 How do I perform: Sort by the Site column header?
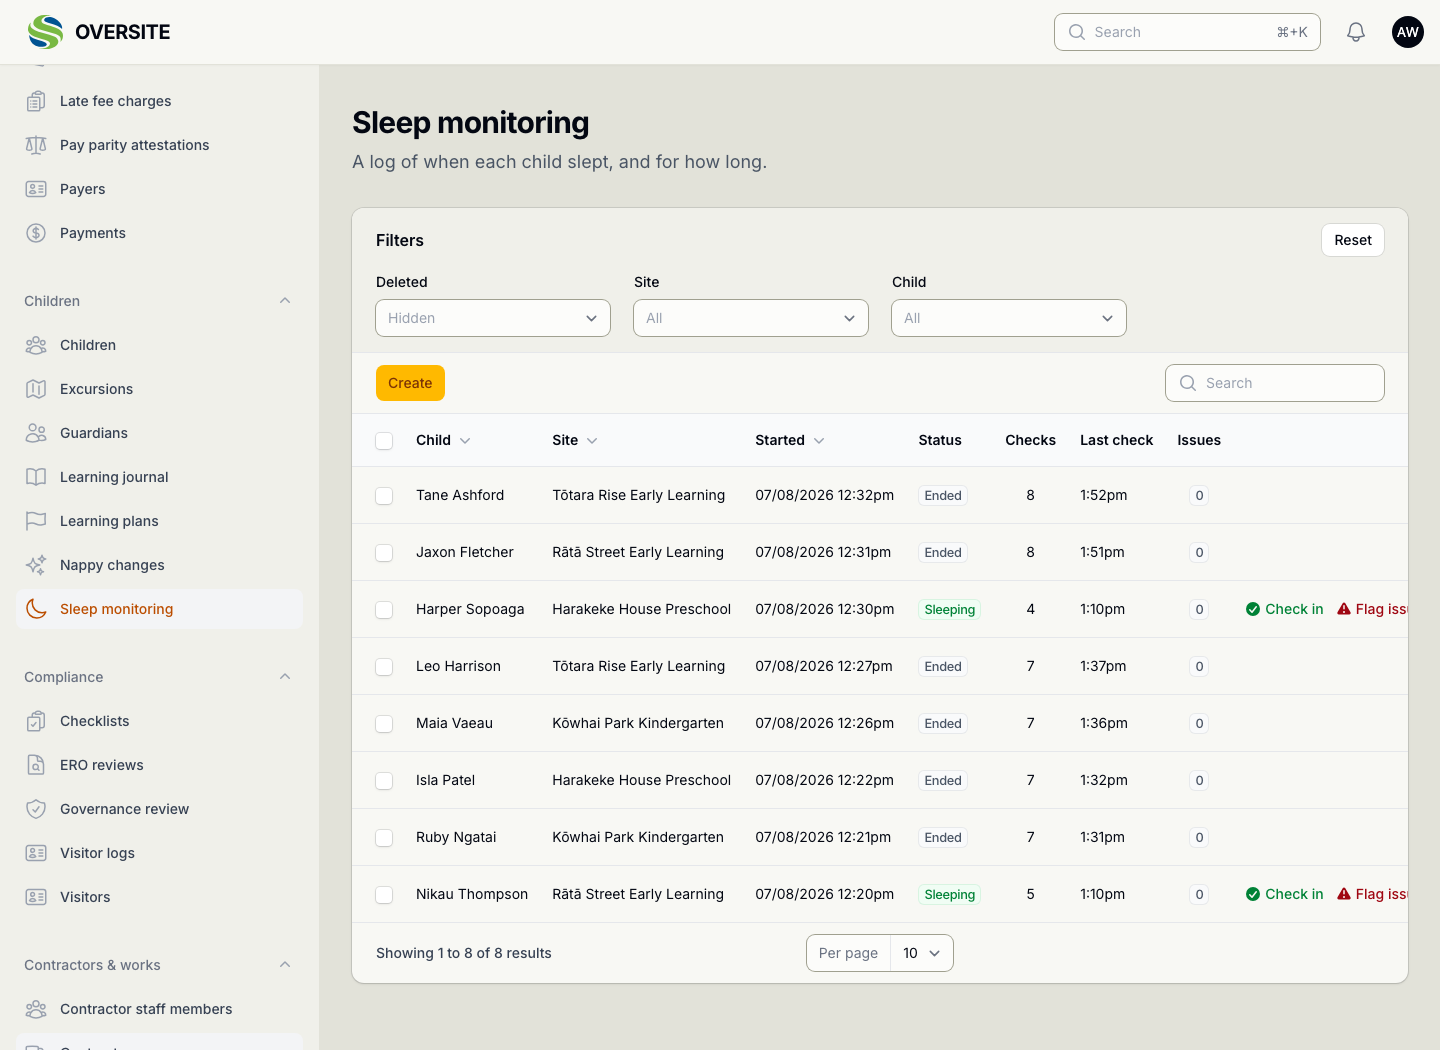tap(575, 440)
